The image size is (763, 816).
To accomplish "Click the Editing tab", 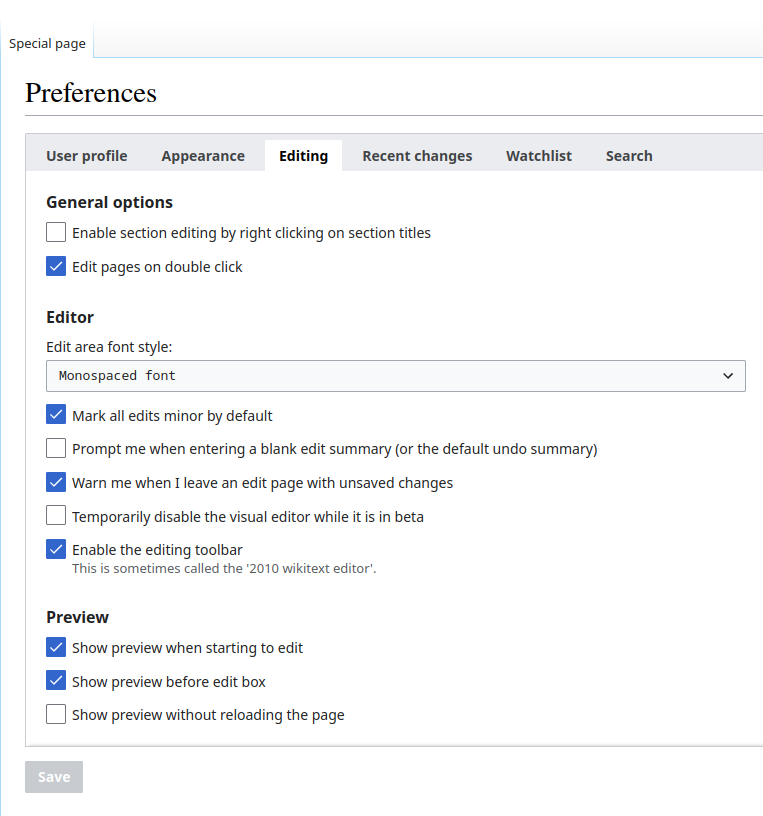I will 303,156.
